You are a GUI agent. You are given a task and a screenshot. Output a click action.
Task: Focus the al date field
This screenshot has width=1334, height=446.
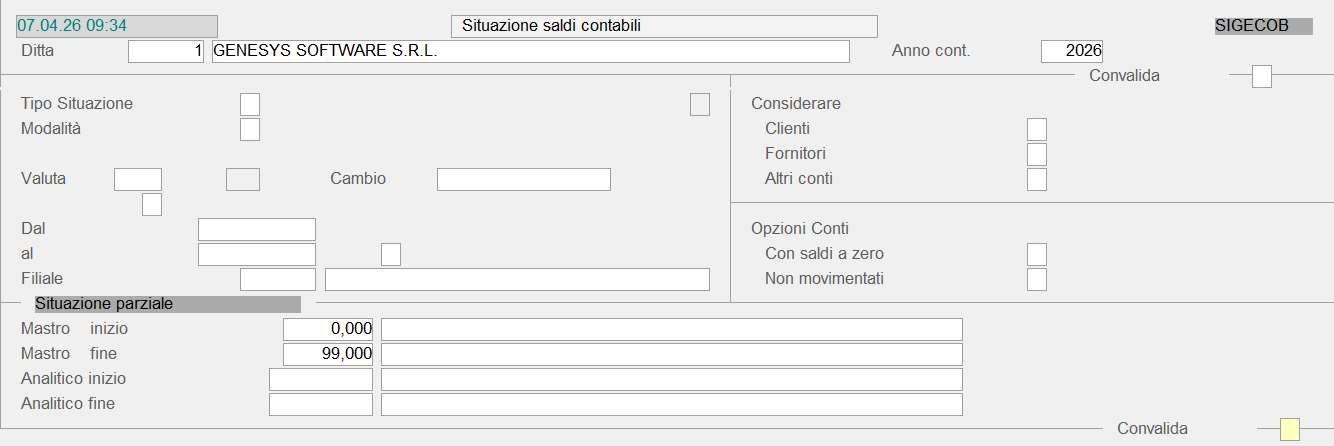[x=257, y=254]
